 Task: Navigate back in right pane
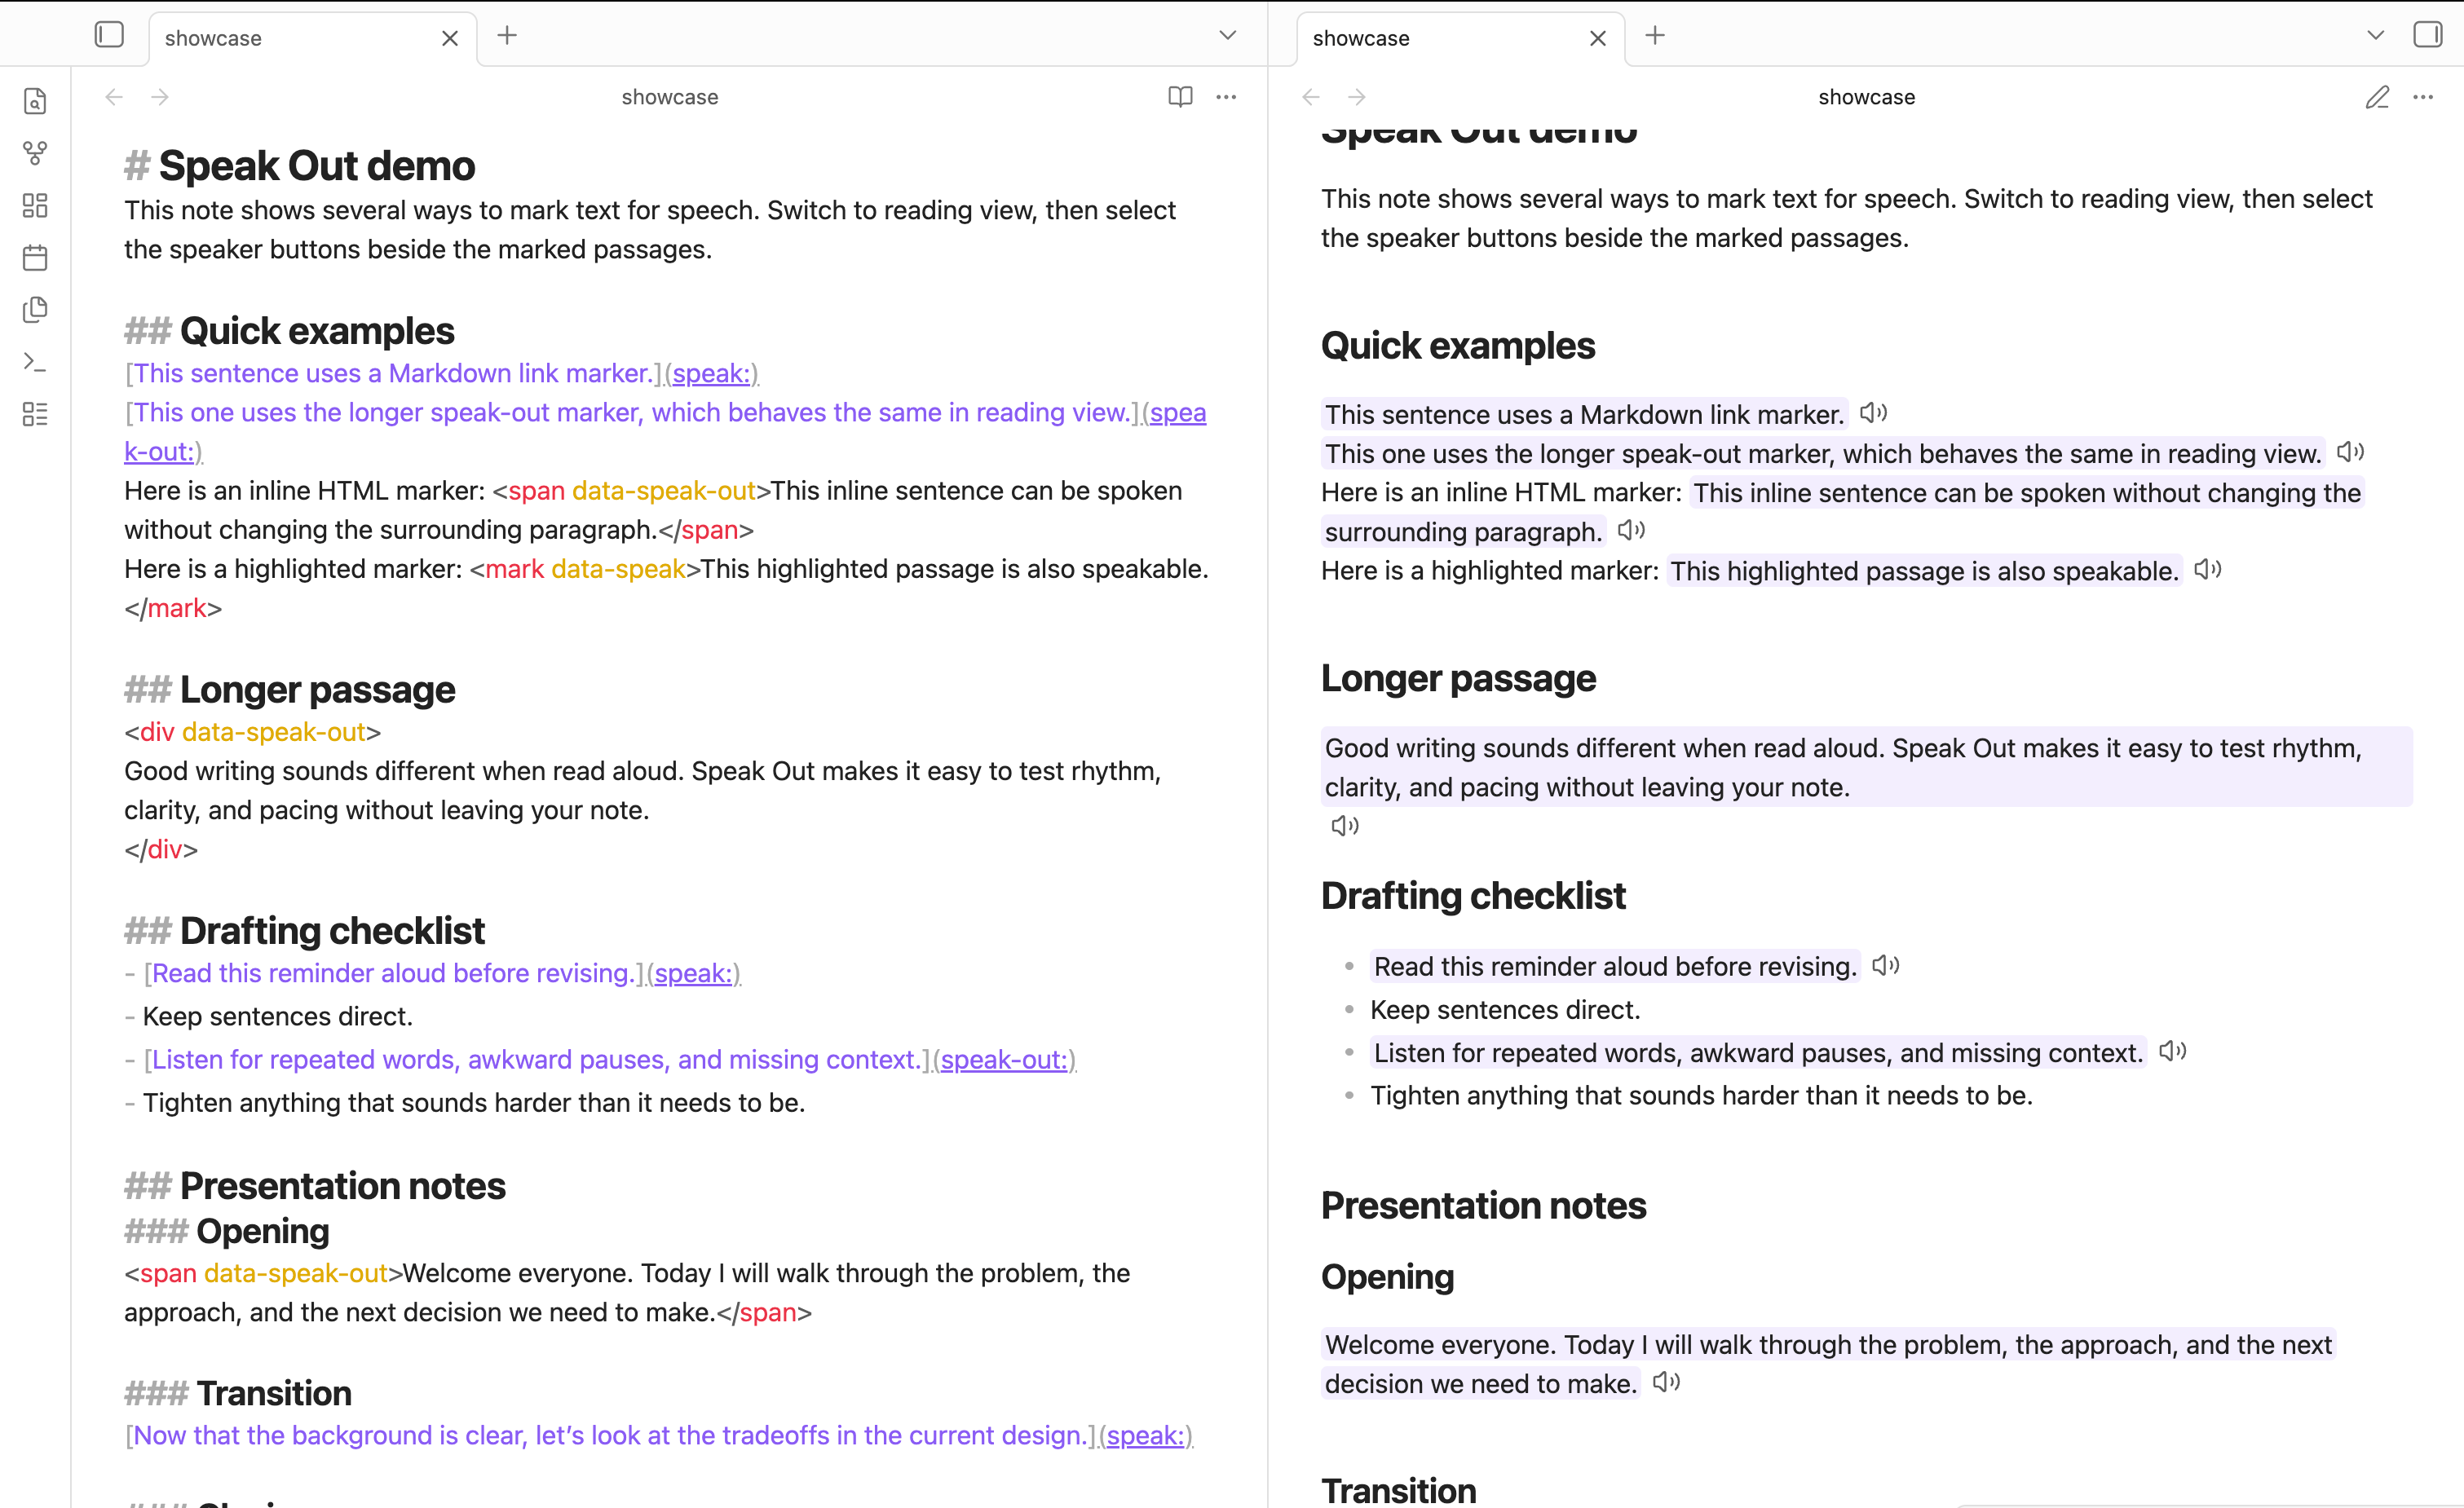tap(1311, 97)
